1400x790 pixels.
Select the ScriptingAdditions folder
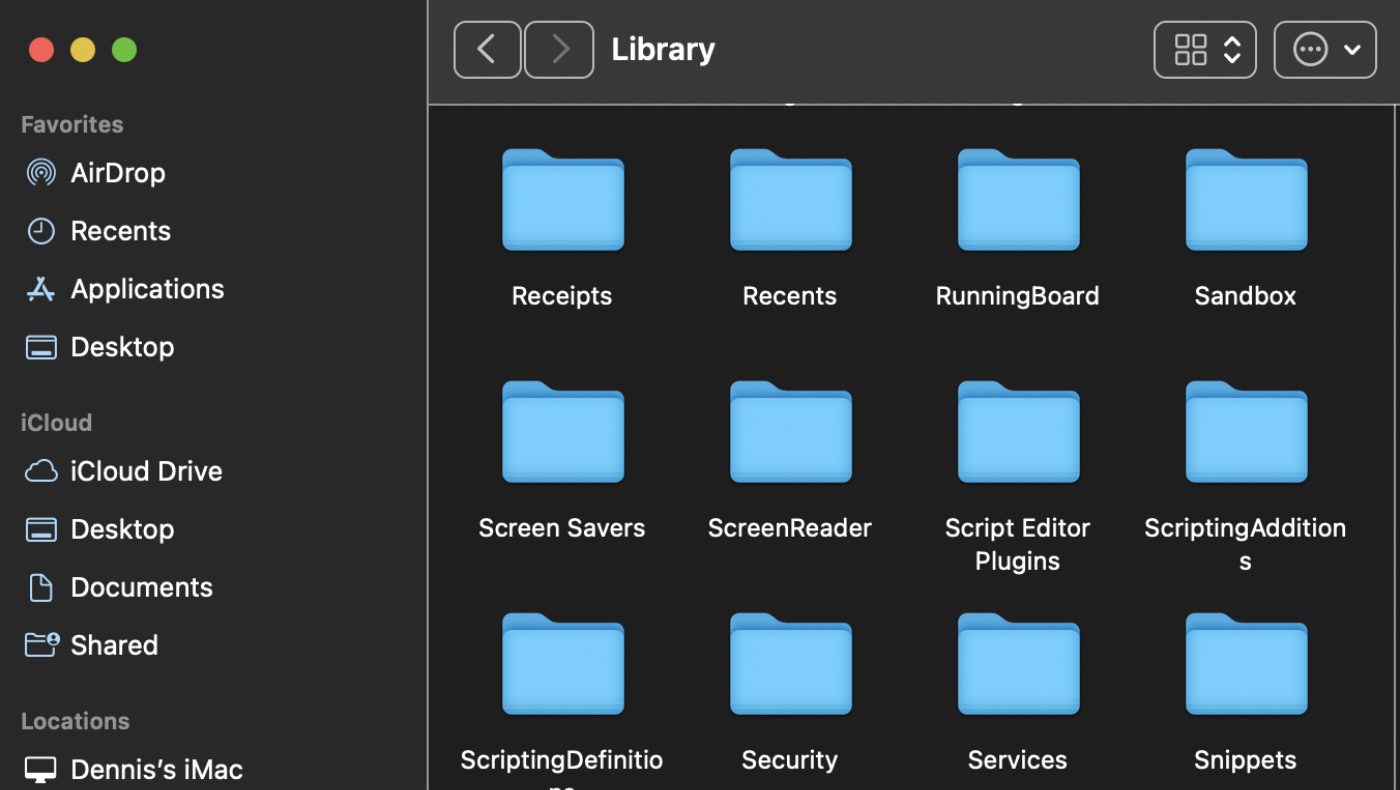(x=1245, y=432)
